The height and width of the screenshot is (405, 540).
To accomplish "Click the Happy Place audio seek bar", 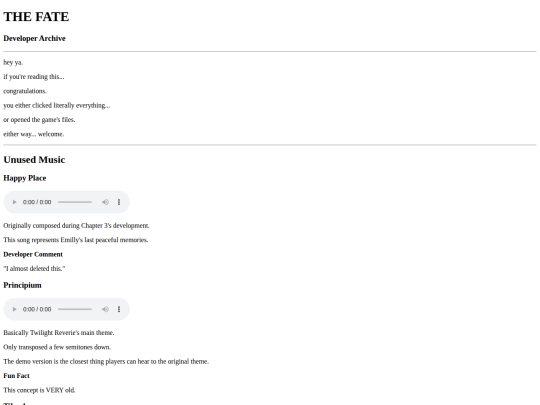I will tap(75, 202).
